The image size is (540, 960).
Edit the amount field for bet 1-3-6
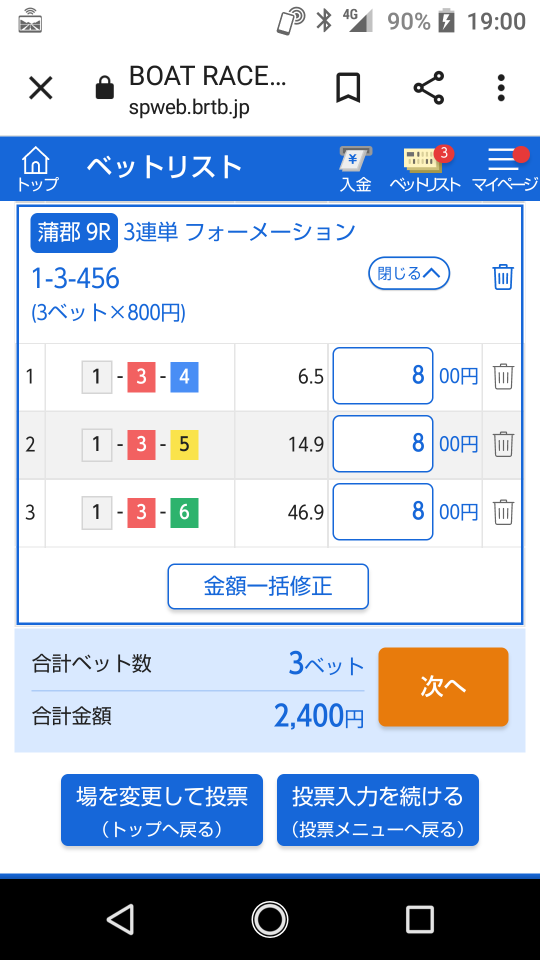click(383, 512)
